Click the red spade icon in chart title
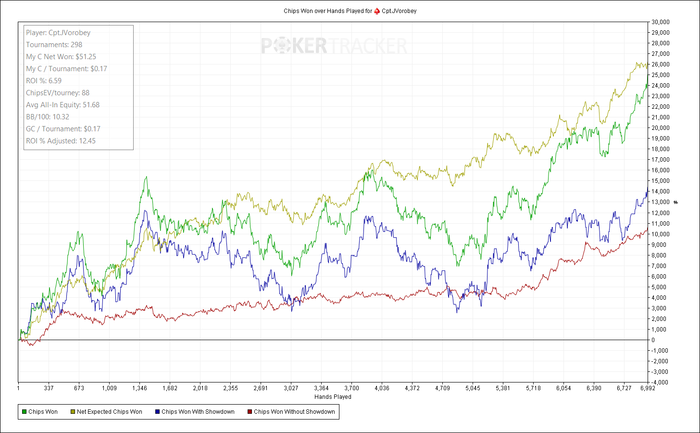 coord(377,11)
